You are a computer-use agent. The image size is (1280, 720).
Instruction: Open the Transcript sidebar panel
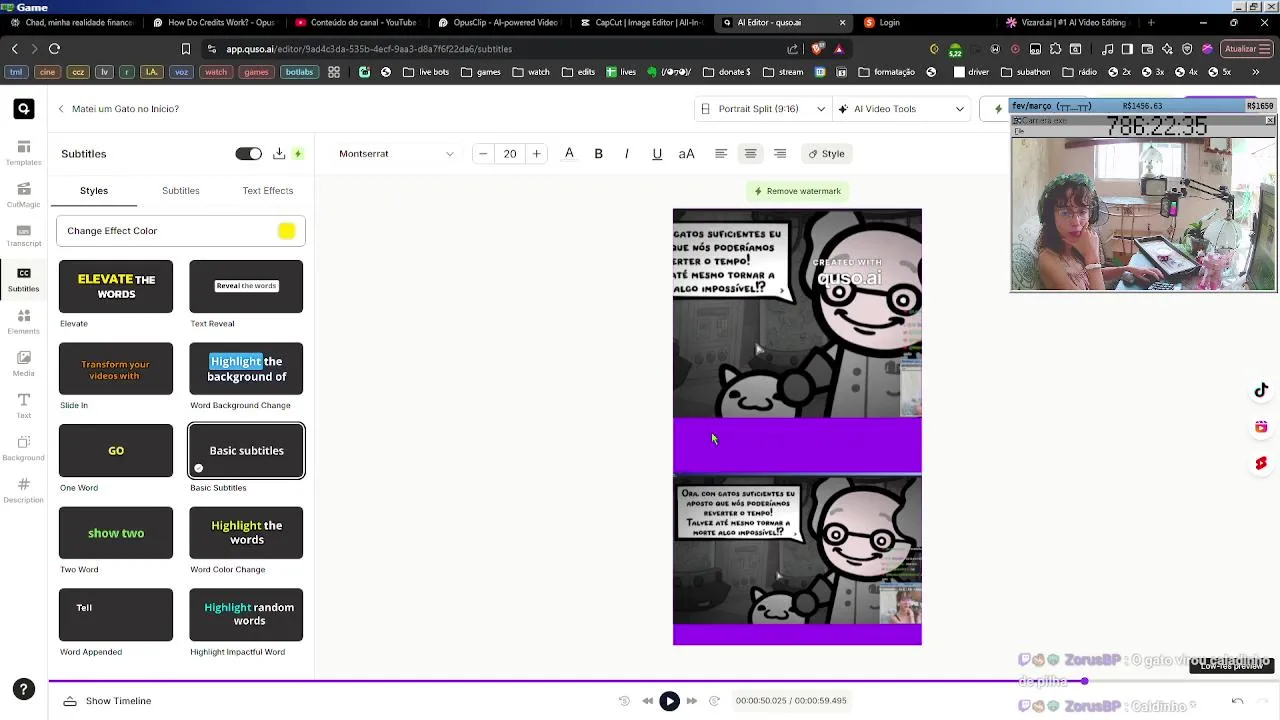[23, 235]
